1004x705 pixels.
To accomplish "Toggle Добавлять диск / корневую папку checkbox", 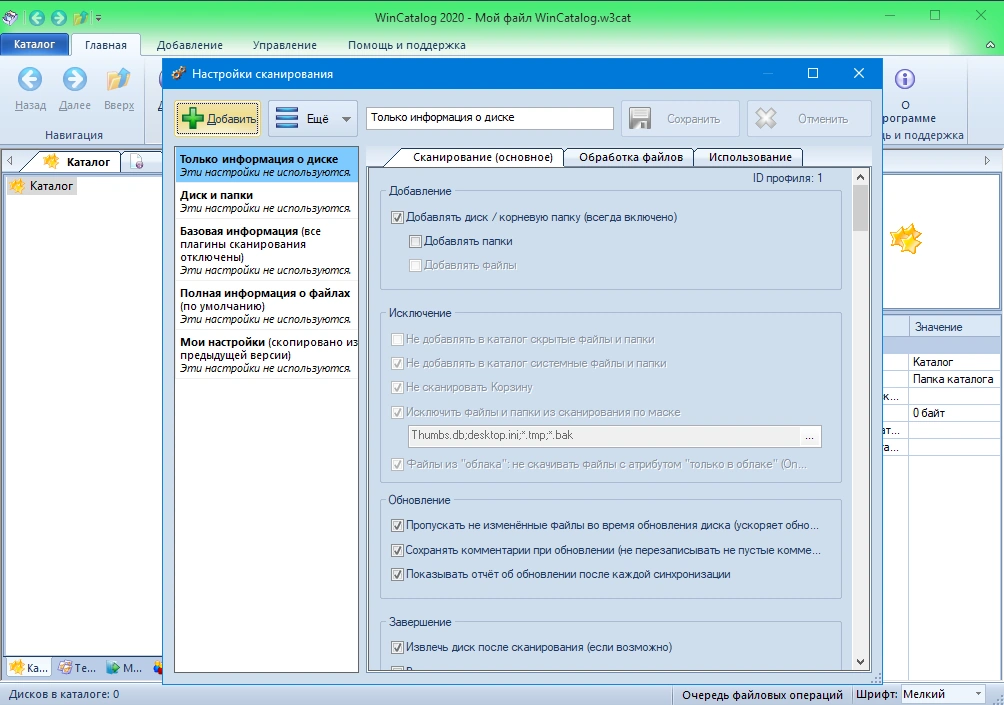I will pyautogui.click(x=397, y=218).
